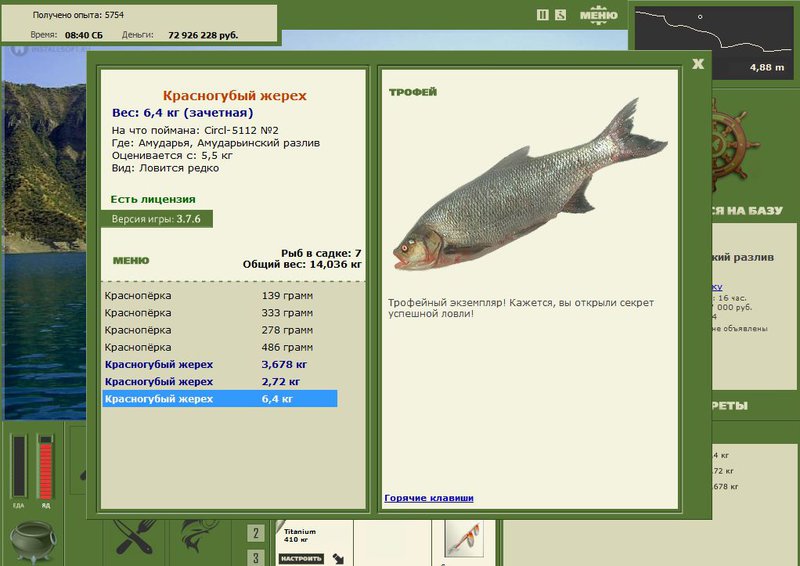Image resolution: width=800 pixels, height=566 pixels.
Task: Click the diagonal arrow beside НАСТРОИТЬ
Action: [338, 558]
